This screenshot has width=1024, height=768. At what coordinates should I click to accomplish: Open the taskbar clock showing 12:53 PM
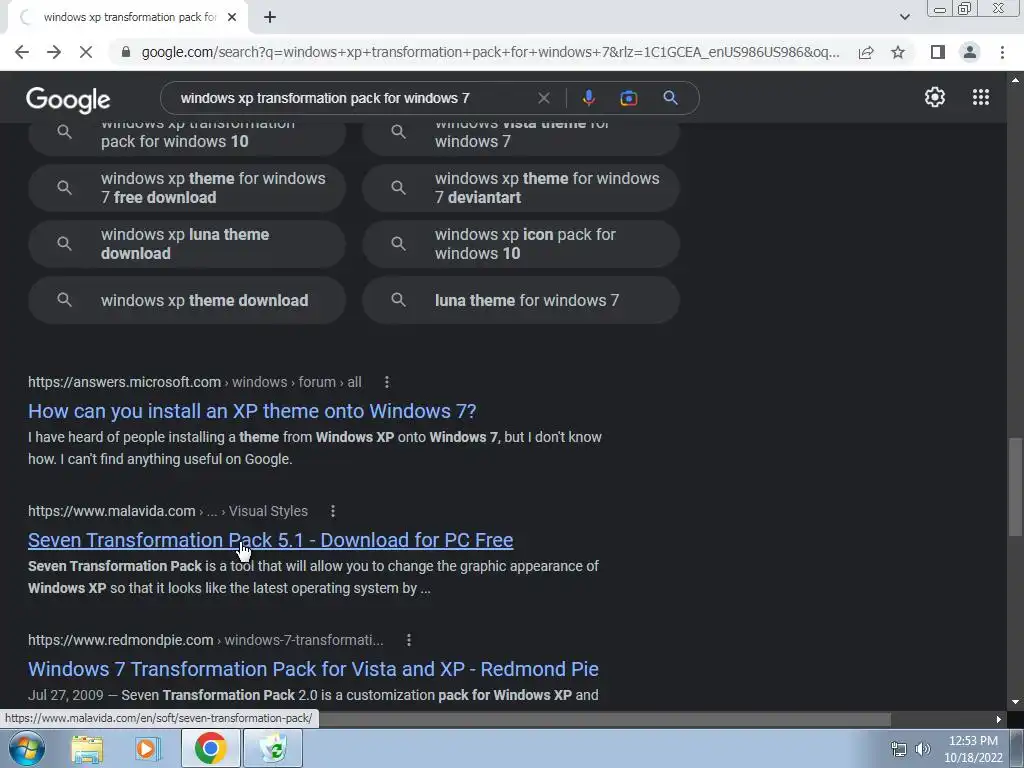click(x=973, y=749)
